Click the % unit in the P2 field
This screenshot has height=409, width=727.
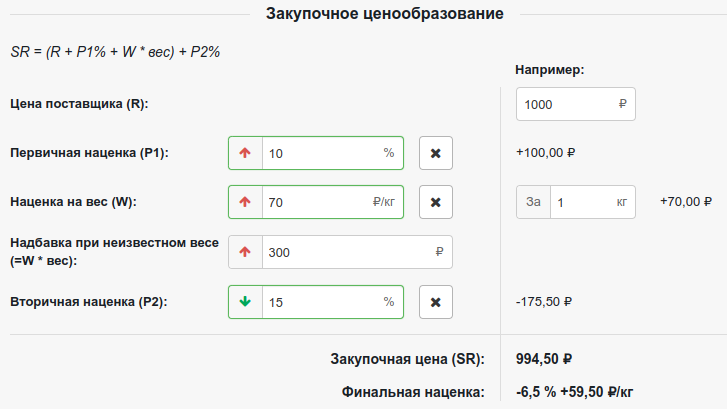388,301
